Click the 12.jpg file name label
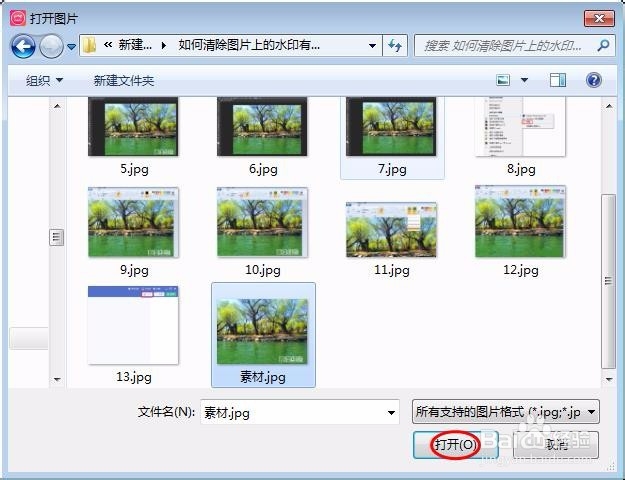625x480 pixels. click(521, 270)
